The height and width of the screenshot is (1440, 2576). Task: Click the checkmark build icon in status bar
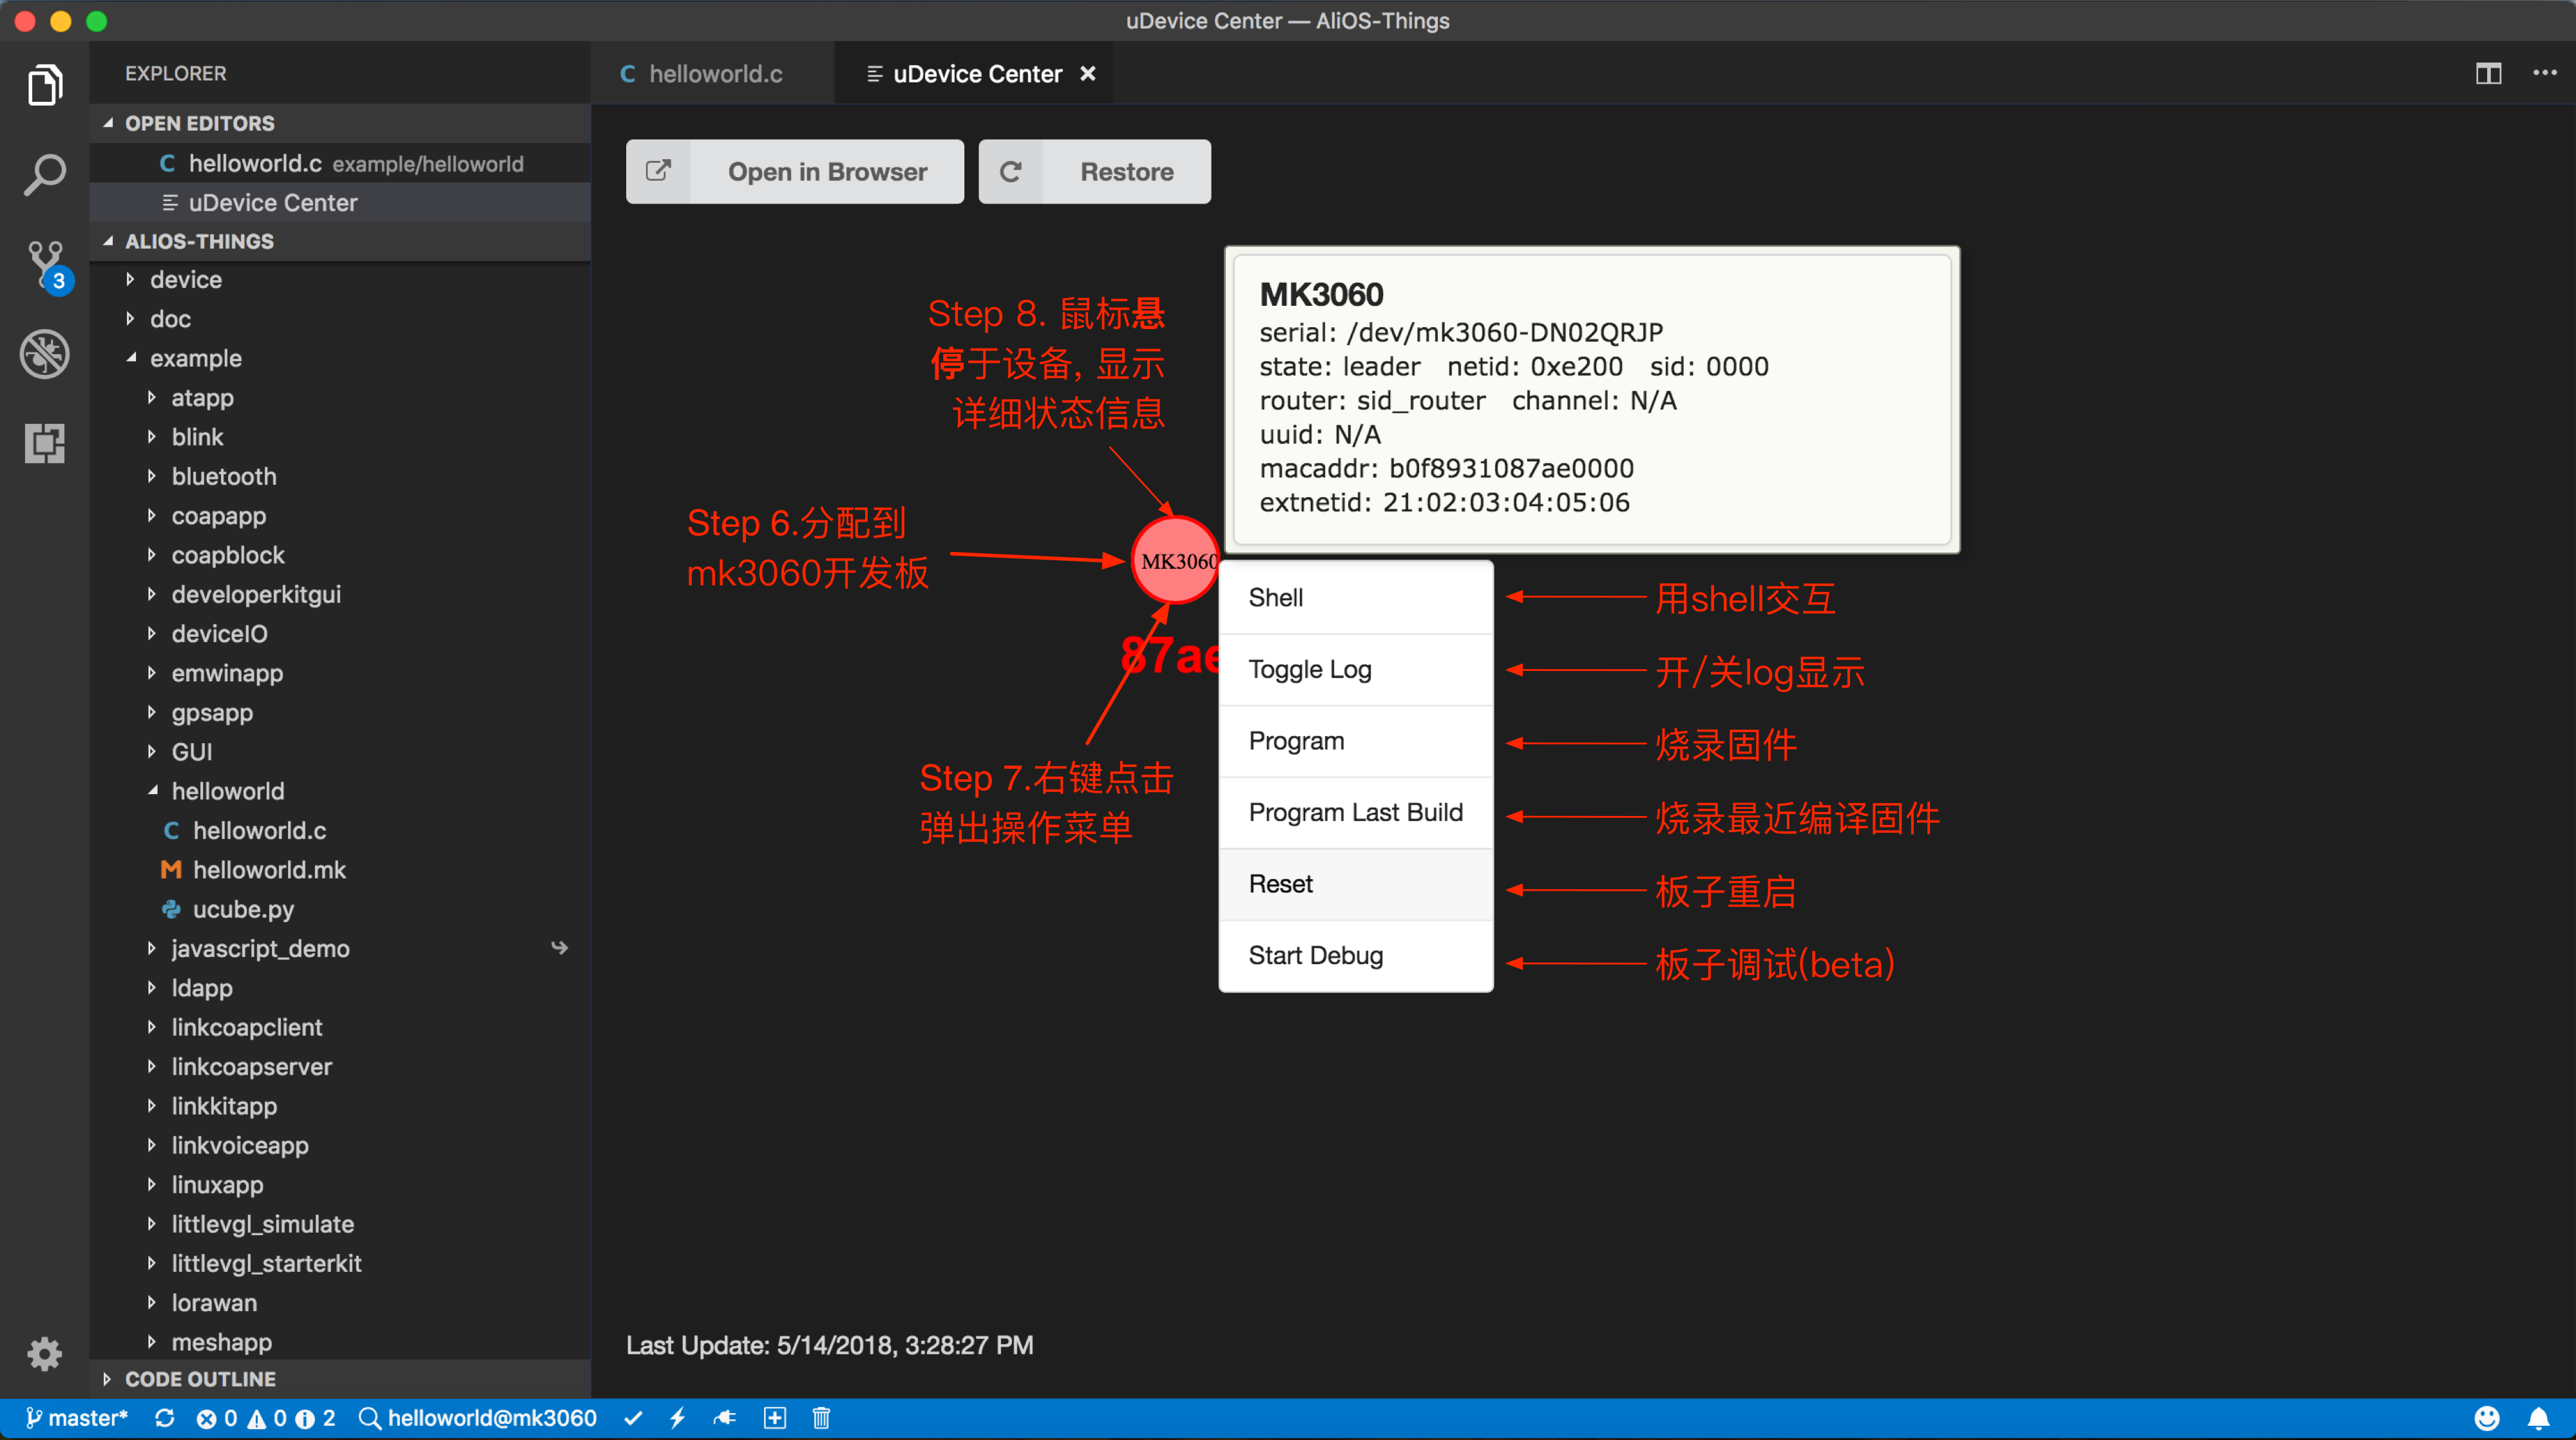tap(633, 1418)
